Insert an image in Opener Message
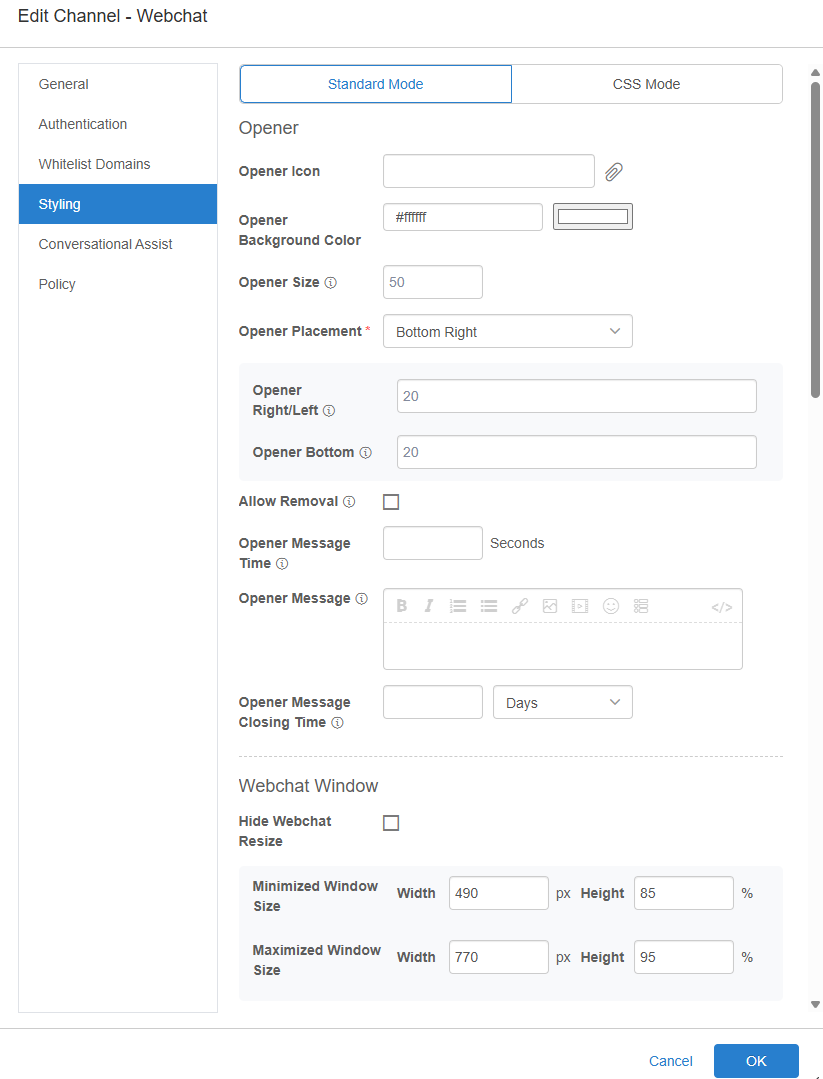 tap(550, 606)
